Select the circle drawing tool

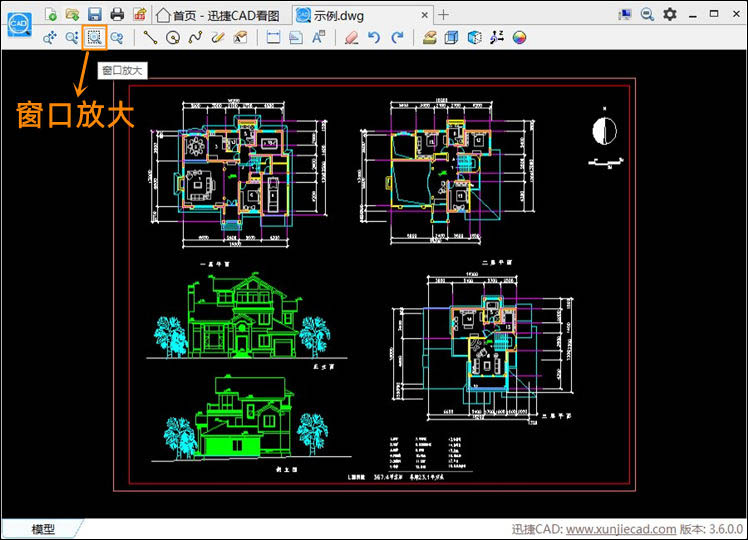173,38
